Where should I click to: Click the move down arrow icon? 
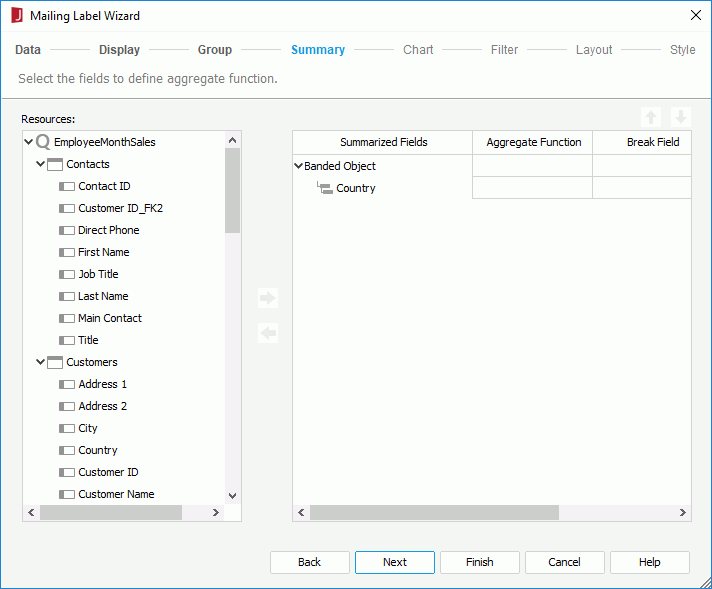[x=680, y=117]
